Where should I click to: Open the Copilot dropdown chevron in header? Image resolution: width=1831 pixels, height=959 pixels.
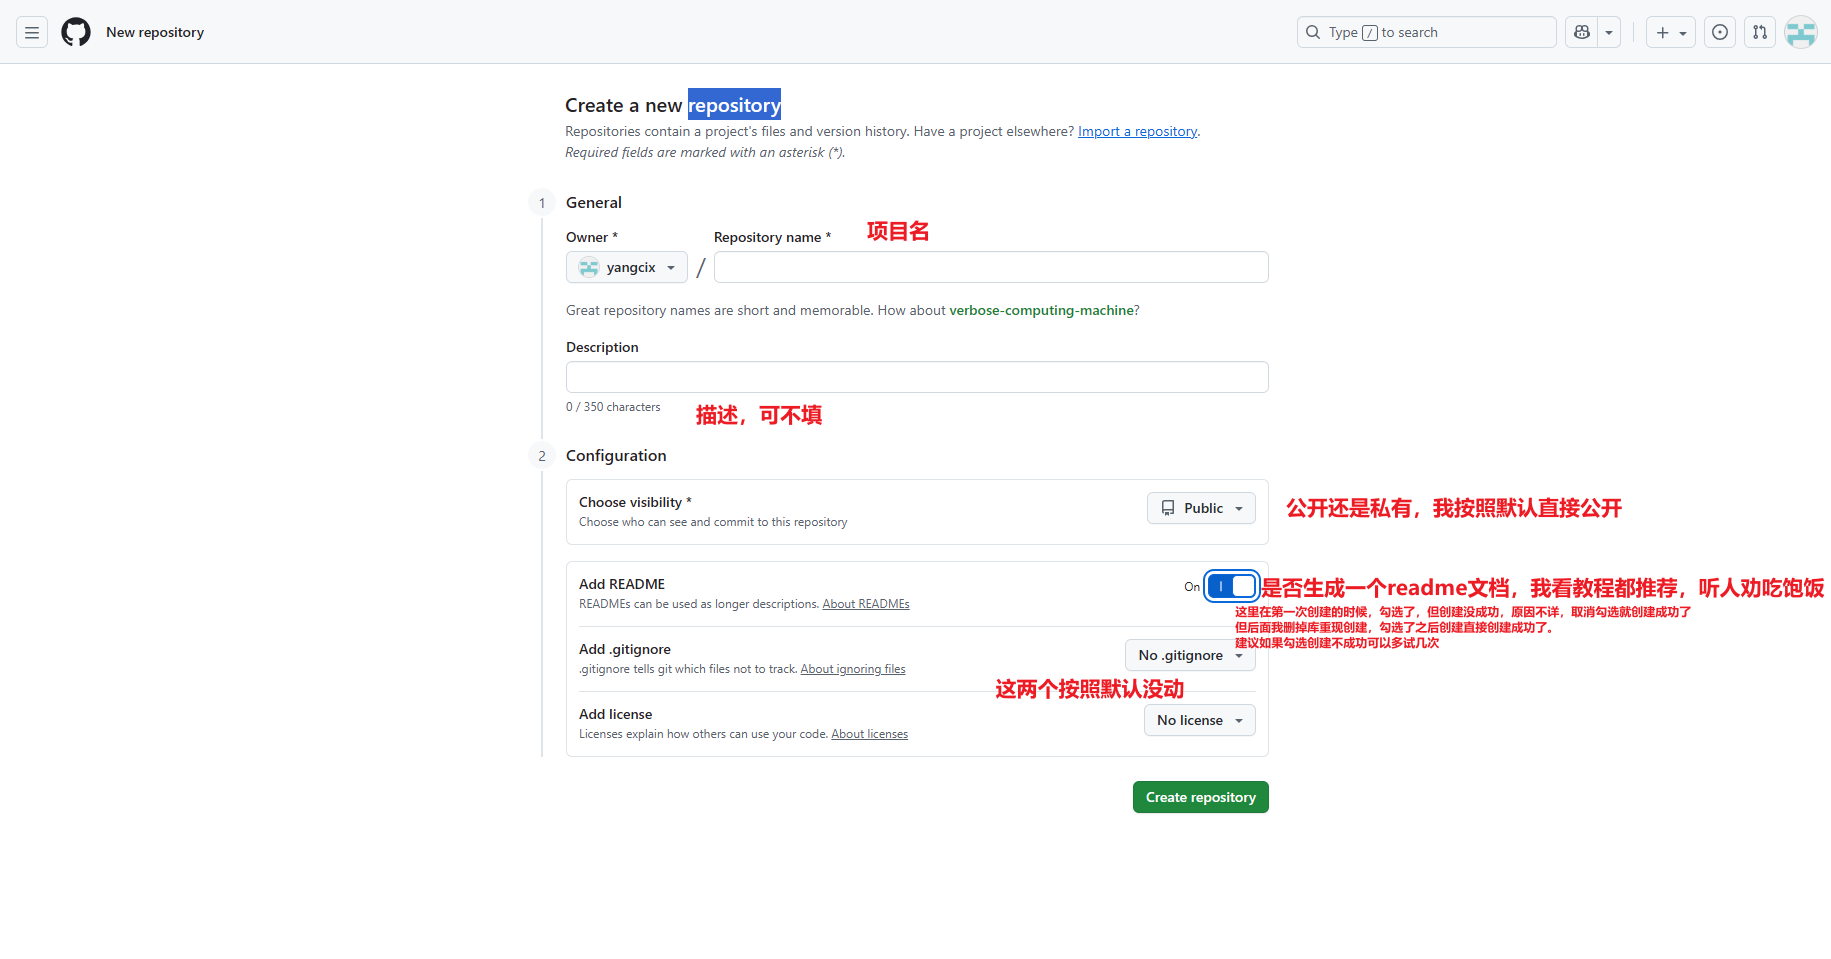coord(1608,31)
